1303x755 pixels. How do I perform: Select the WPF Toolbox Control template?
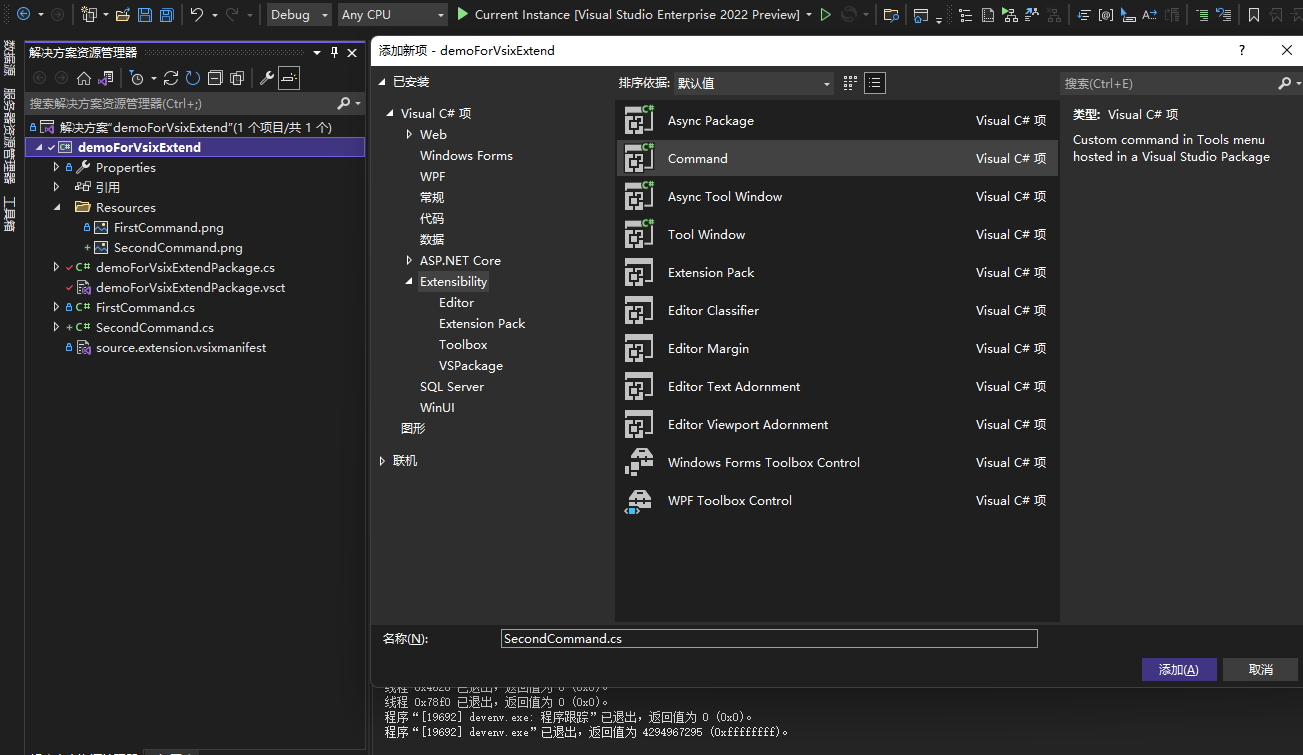click(x=836, y=500)
